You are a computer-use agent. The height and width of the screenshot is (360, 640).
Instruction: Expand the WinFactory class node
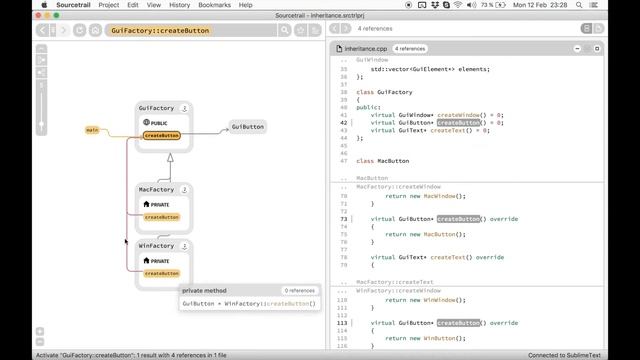(x=184, y=246)
